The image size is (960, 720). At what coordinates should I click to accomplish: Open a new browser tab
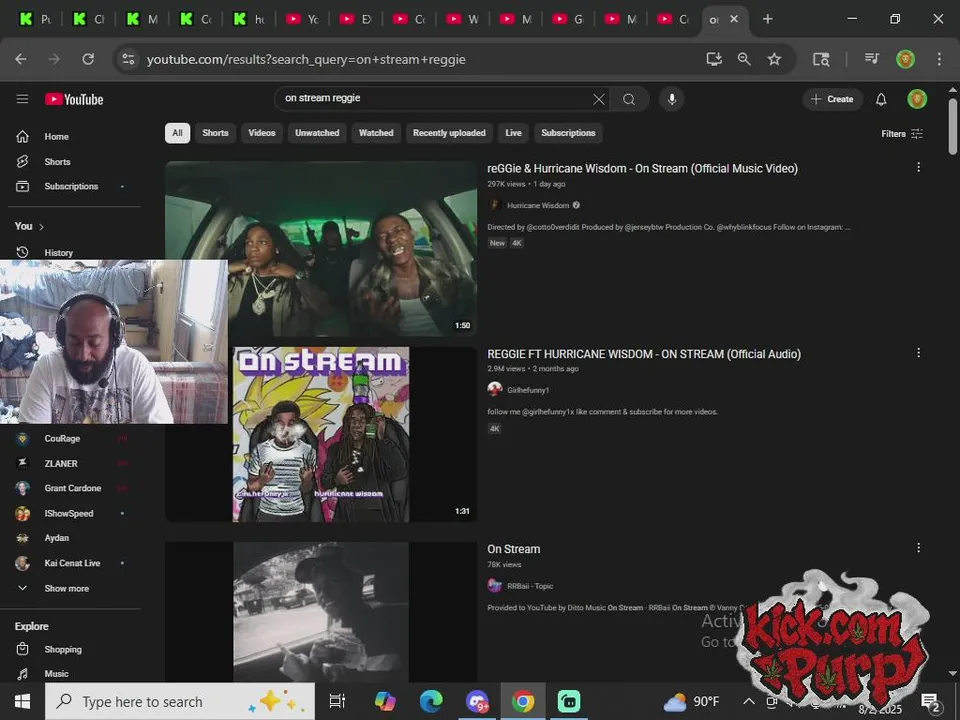tap(767, 19)
